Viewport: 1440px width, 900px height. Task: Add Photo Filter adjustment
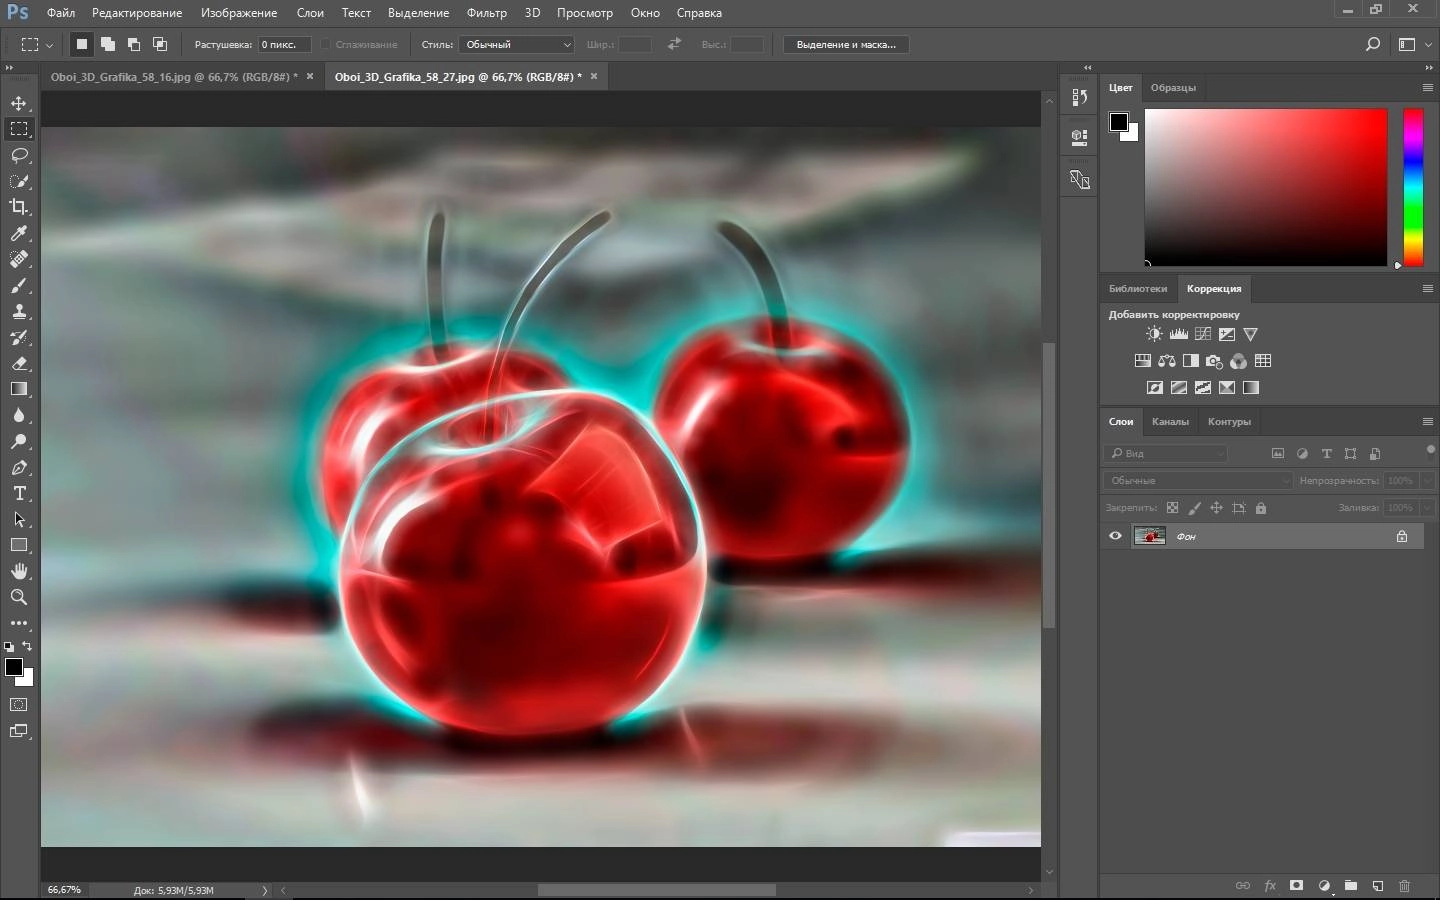point(1214,361)
